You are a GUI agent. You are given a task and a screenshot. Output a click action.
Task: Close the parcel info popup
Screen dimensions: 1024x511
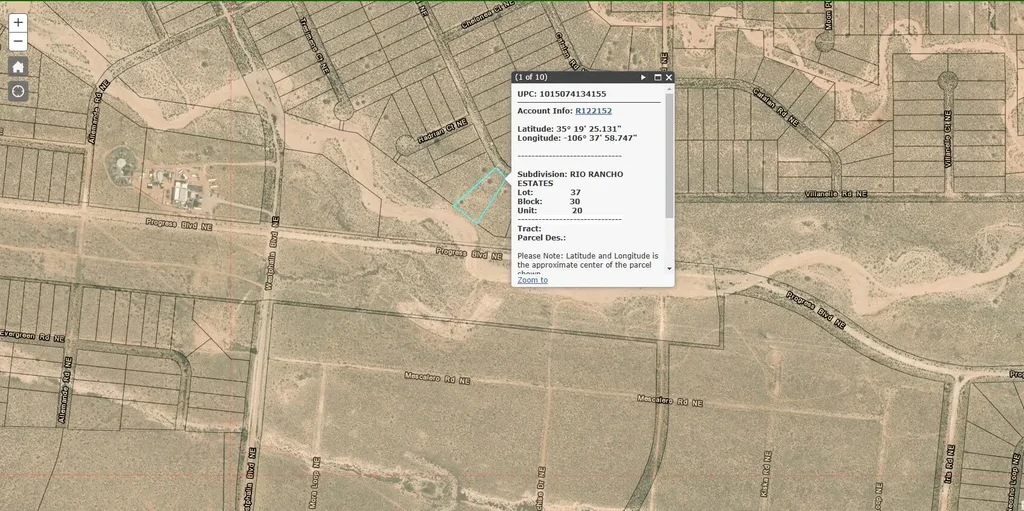pos(669,77)
